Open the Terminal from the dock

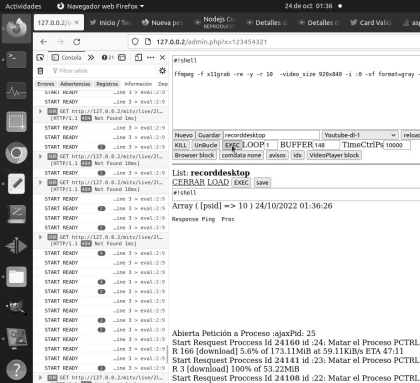(x=16, y=59)
